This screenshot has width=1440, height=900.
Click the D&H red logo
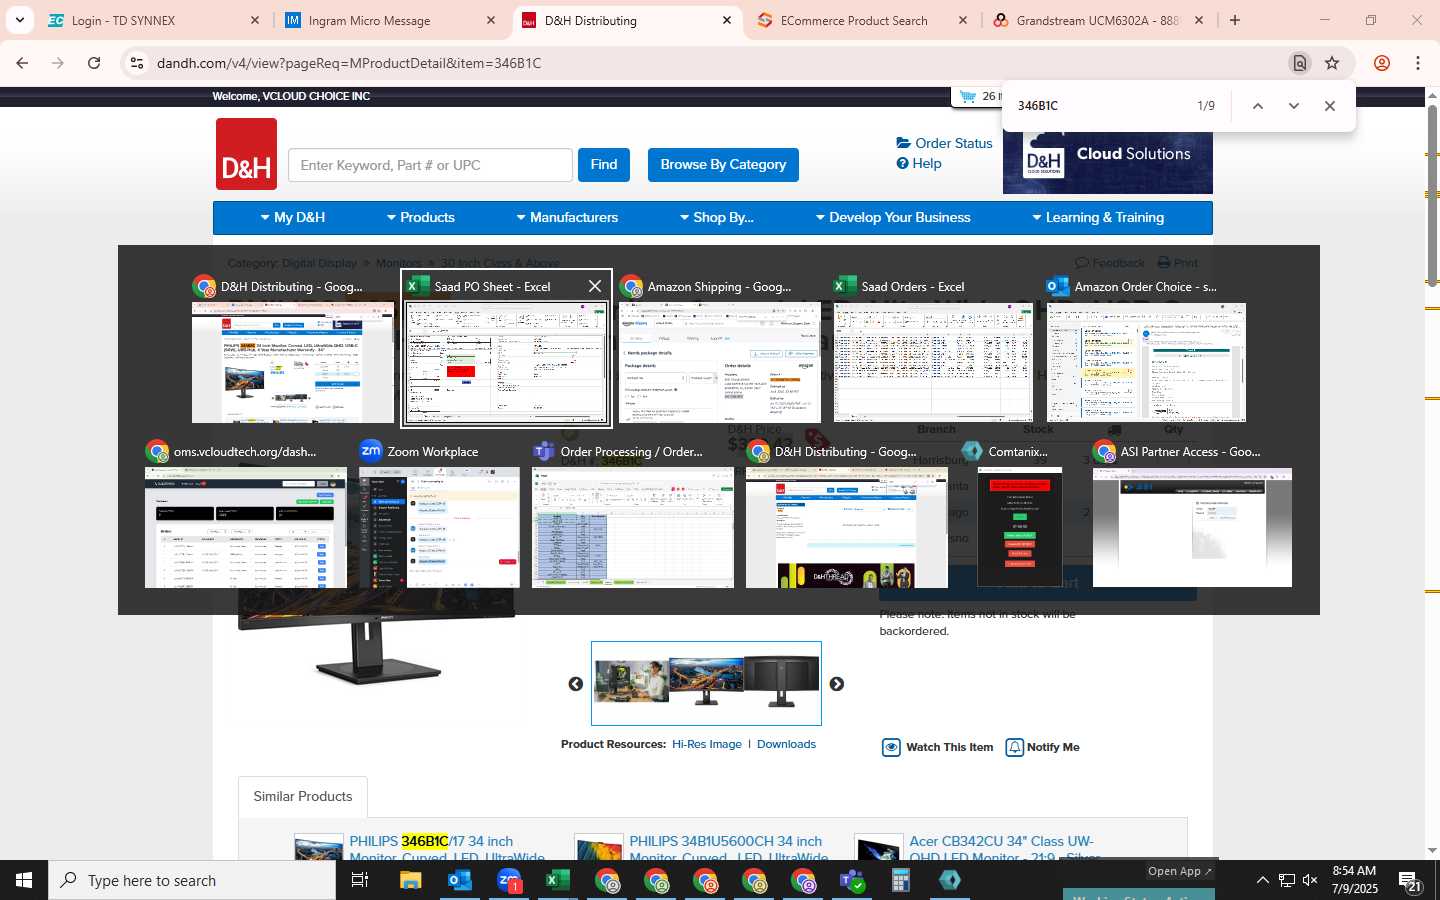246,154
